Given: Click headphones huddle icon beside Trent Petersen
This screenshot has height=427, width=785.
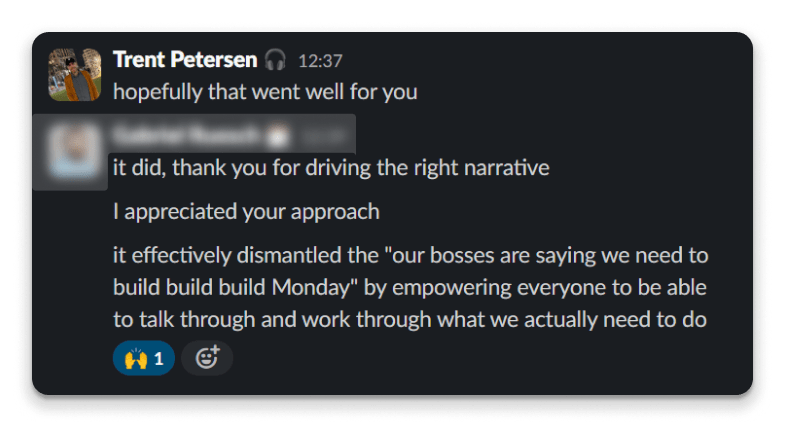Looking at the screenshot, I should coord(275,61).
